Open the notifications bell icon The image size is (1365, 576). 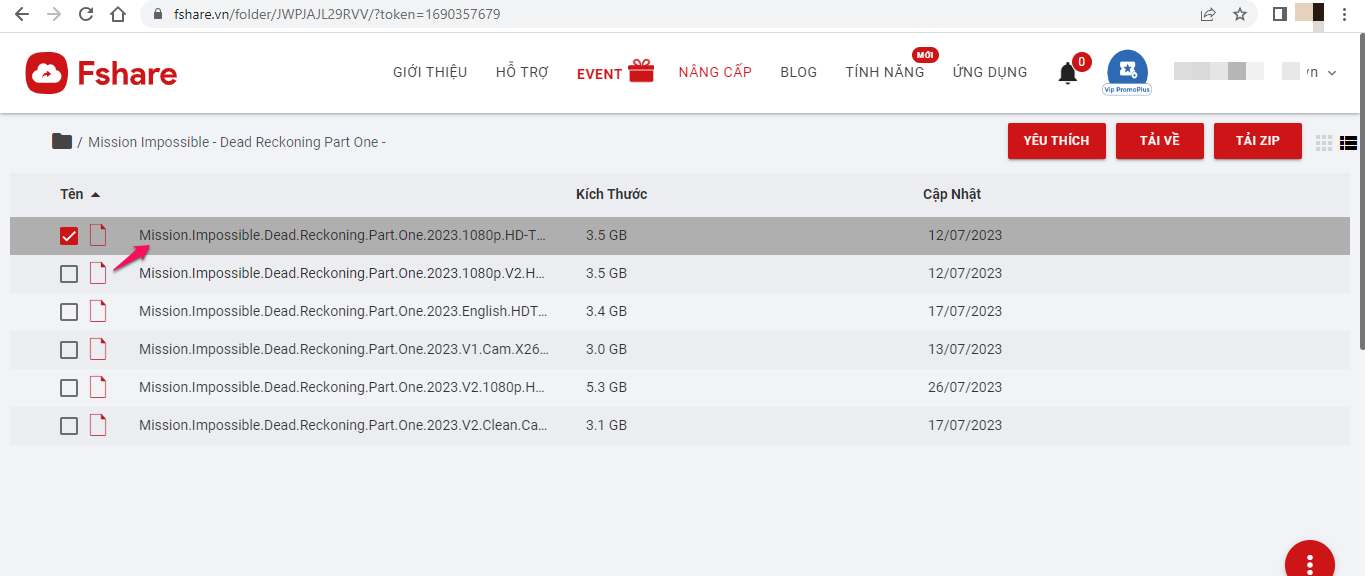tap(1068, 73)
